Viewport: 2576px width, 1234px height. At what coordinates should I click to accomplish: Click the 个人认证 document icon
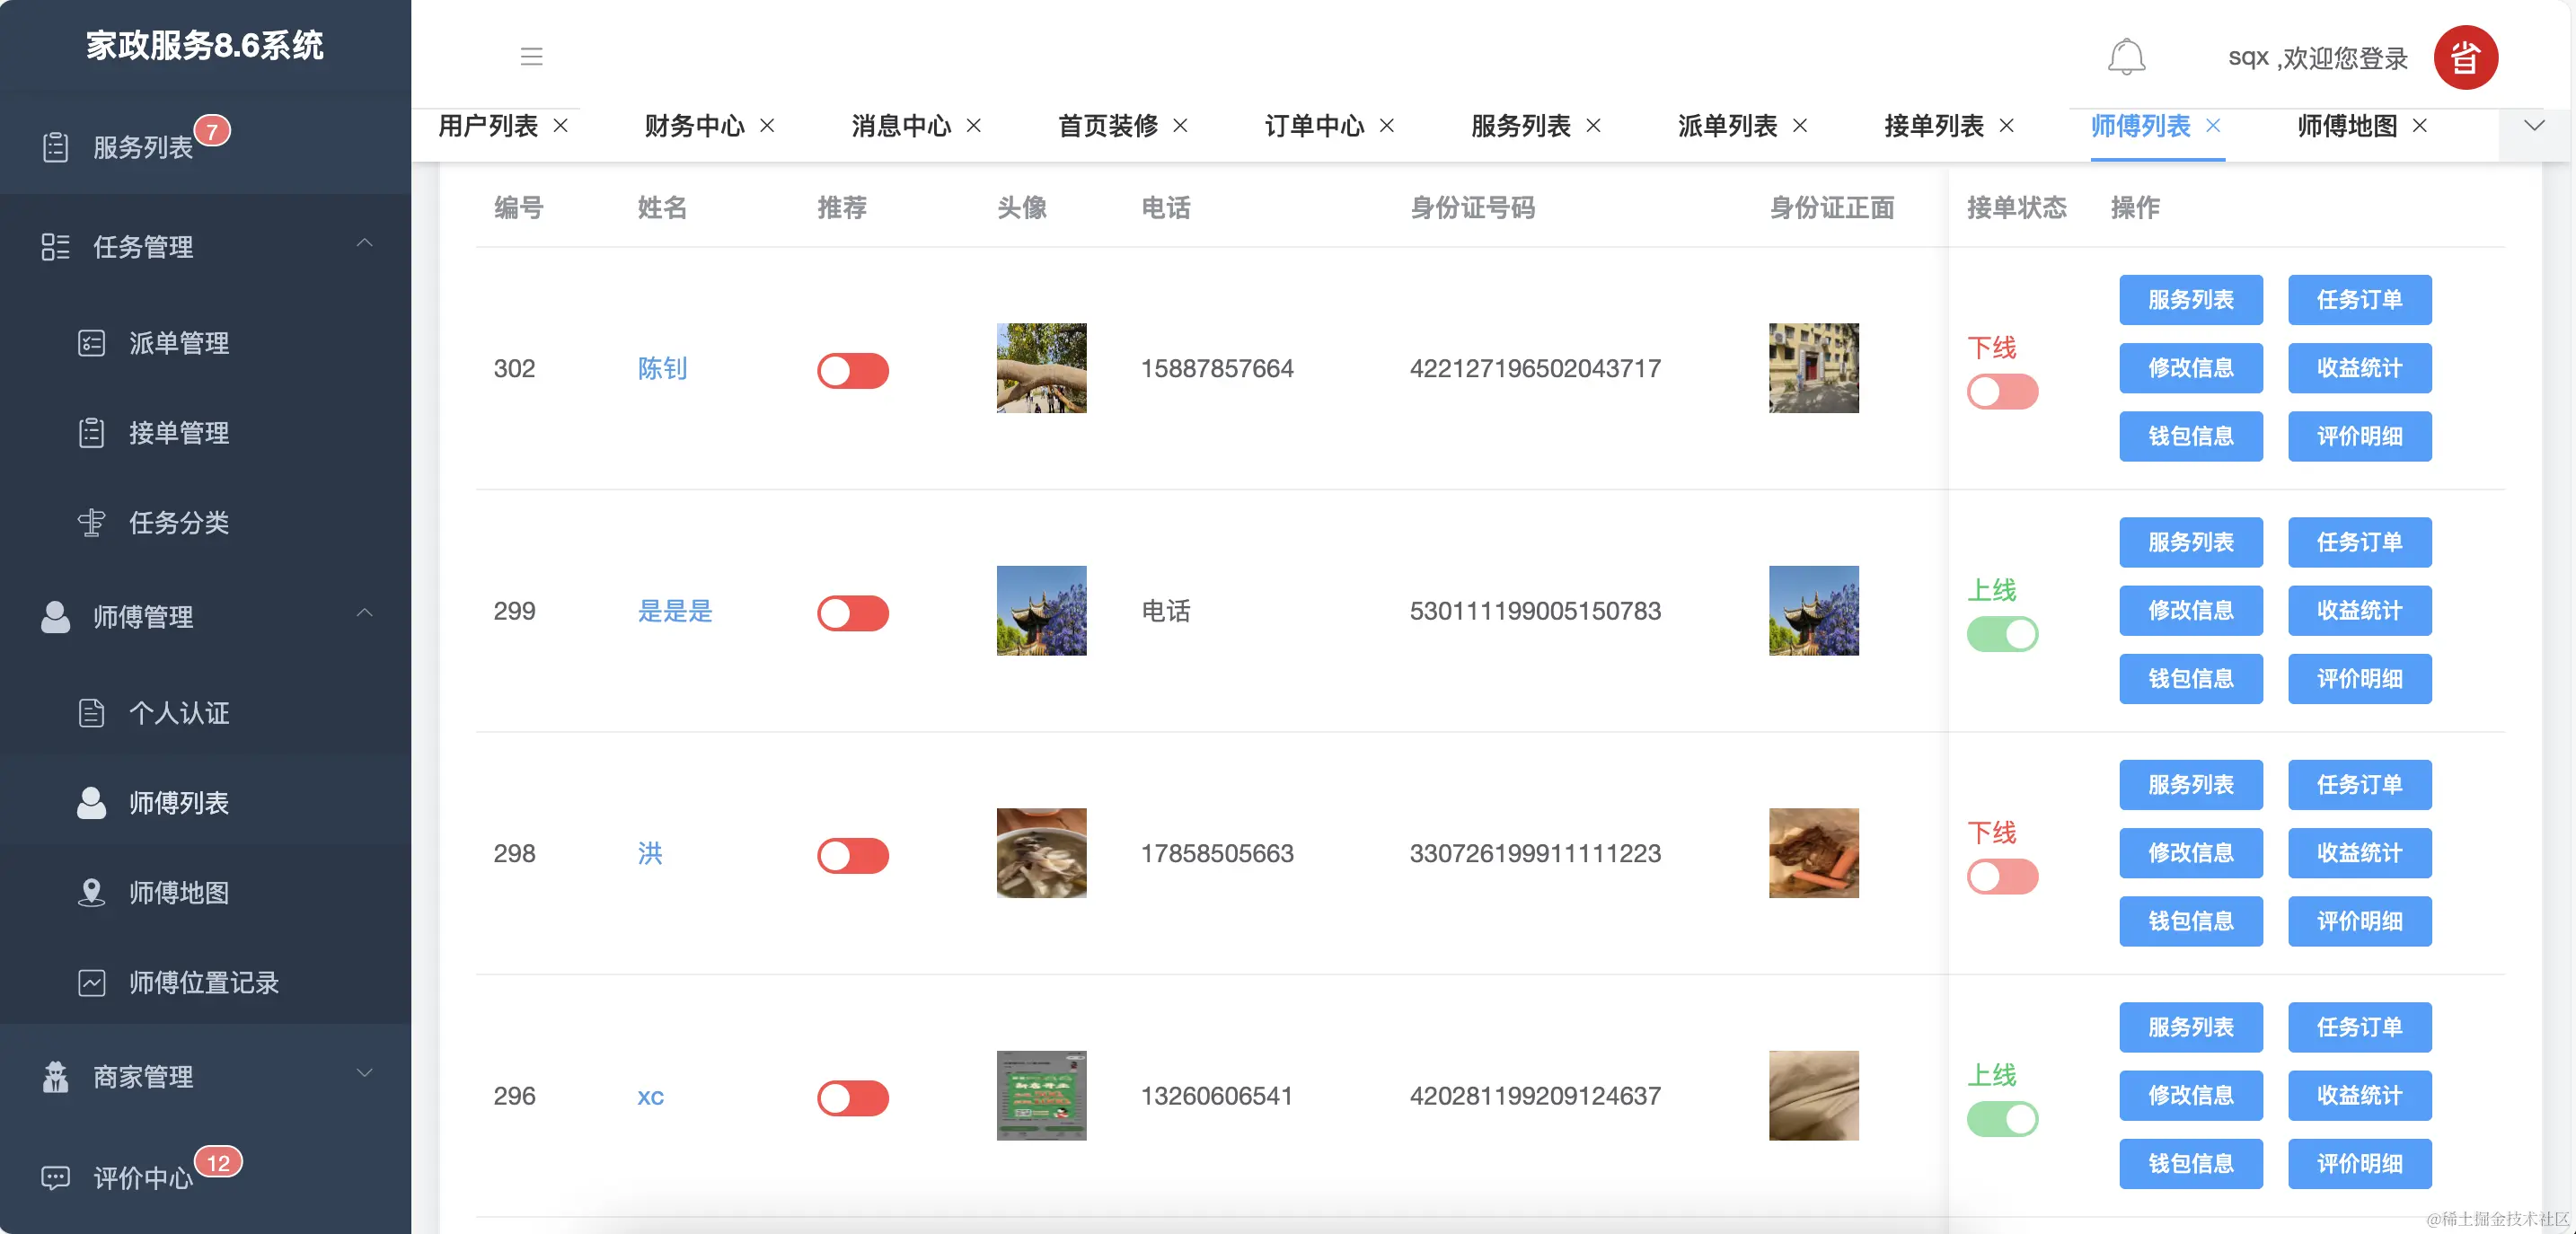(x=91, y=713)
